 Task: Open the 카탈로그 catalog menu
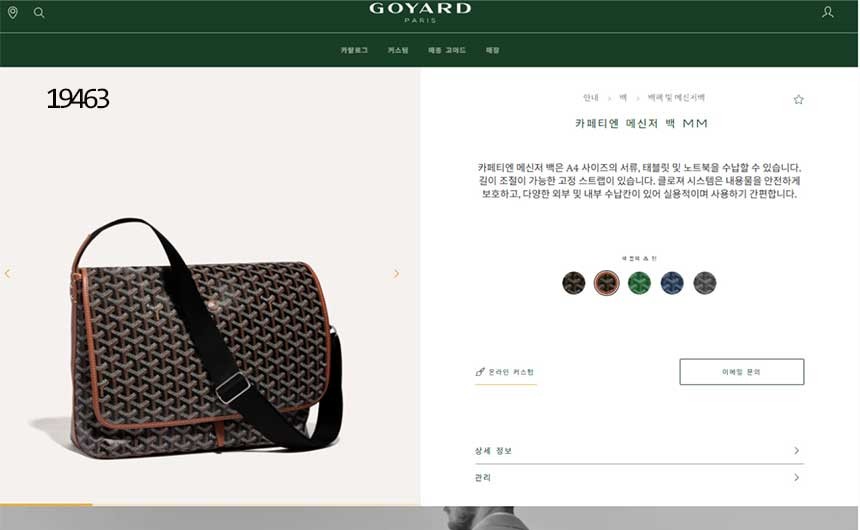pyautogui.click(x=354, y=50)
